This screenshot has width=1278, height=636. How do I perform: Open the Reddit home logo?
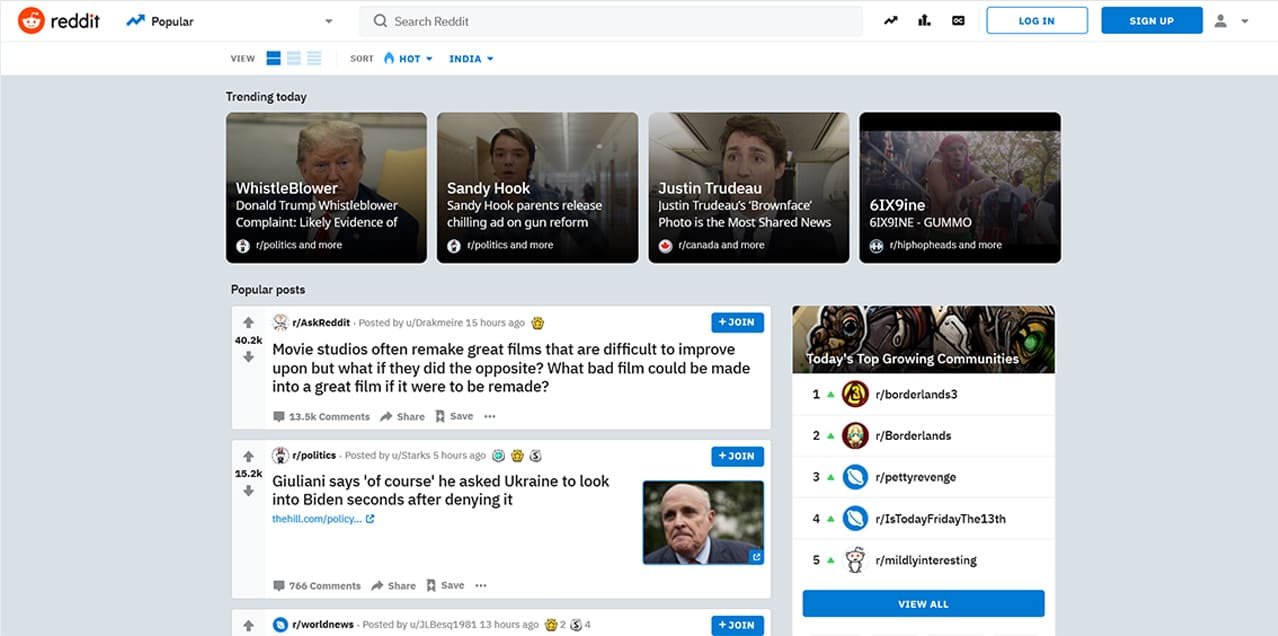59,20
